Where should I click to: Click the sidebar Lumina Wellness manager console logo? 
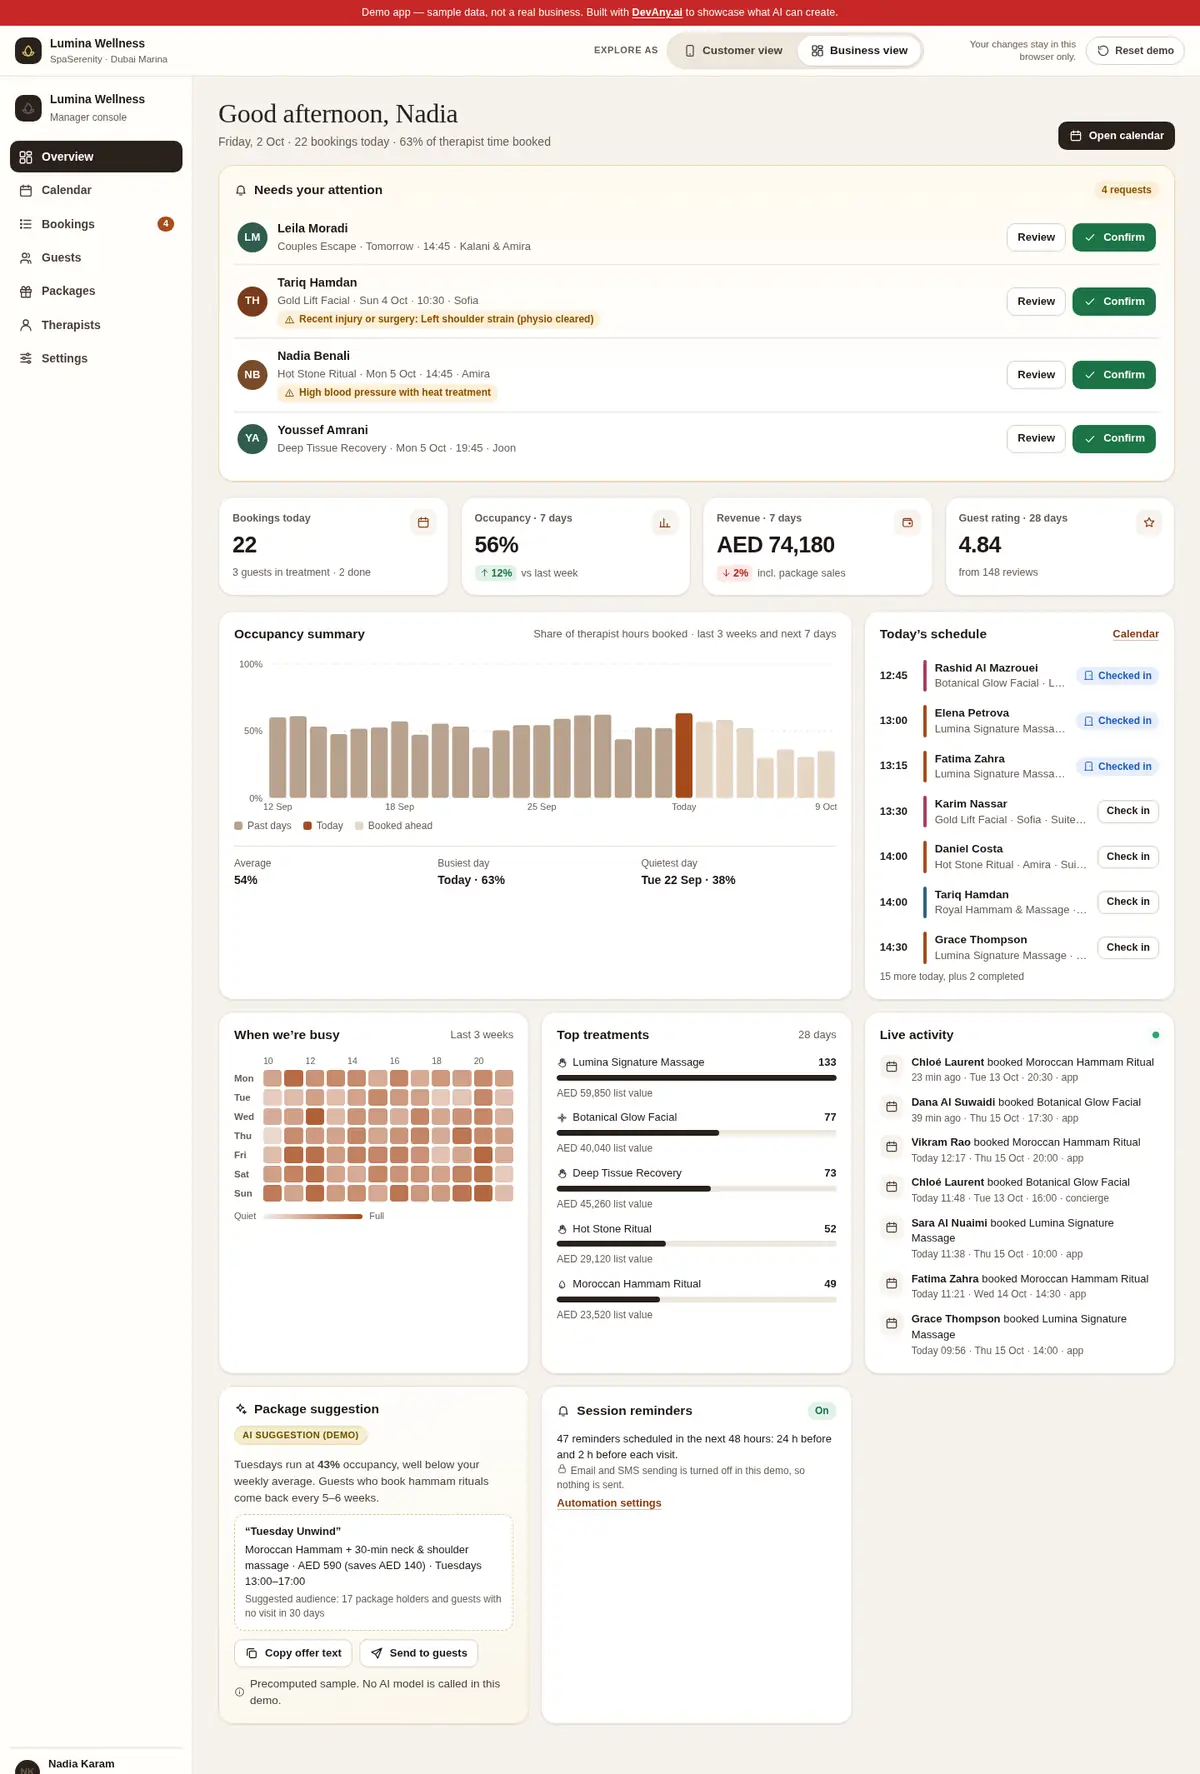click(28, 107)
